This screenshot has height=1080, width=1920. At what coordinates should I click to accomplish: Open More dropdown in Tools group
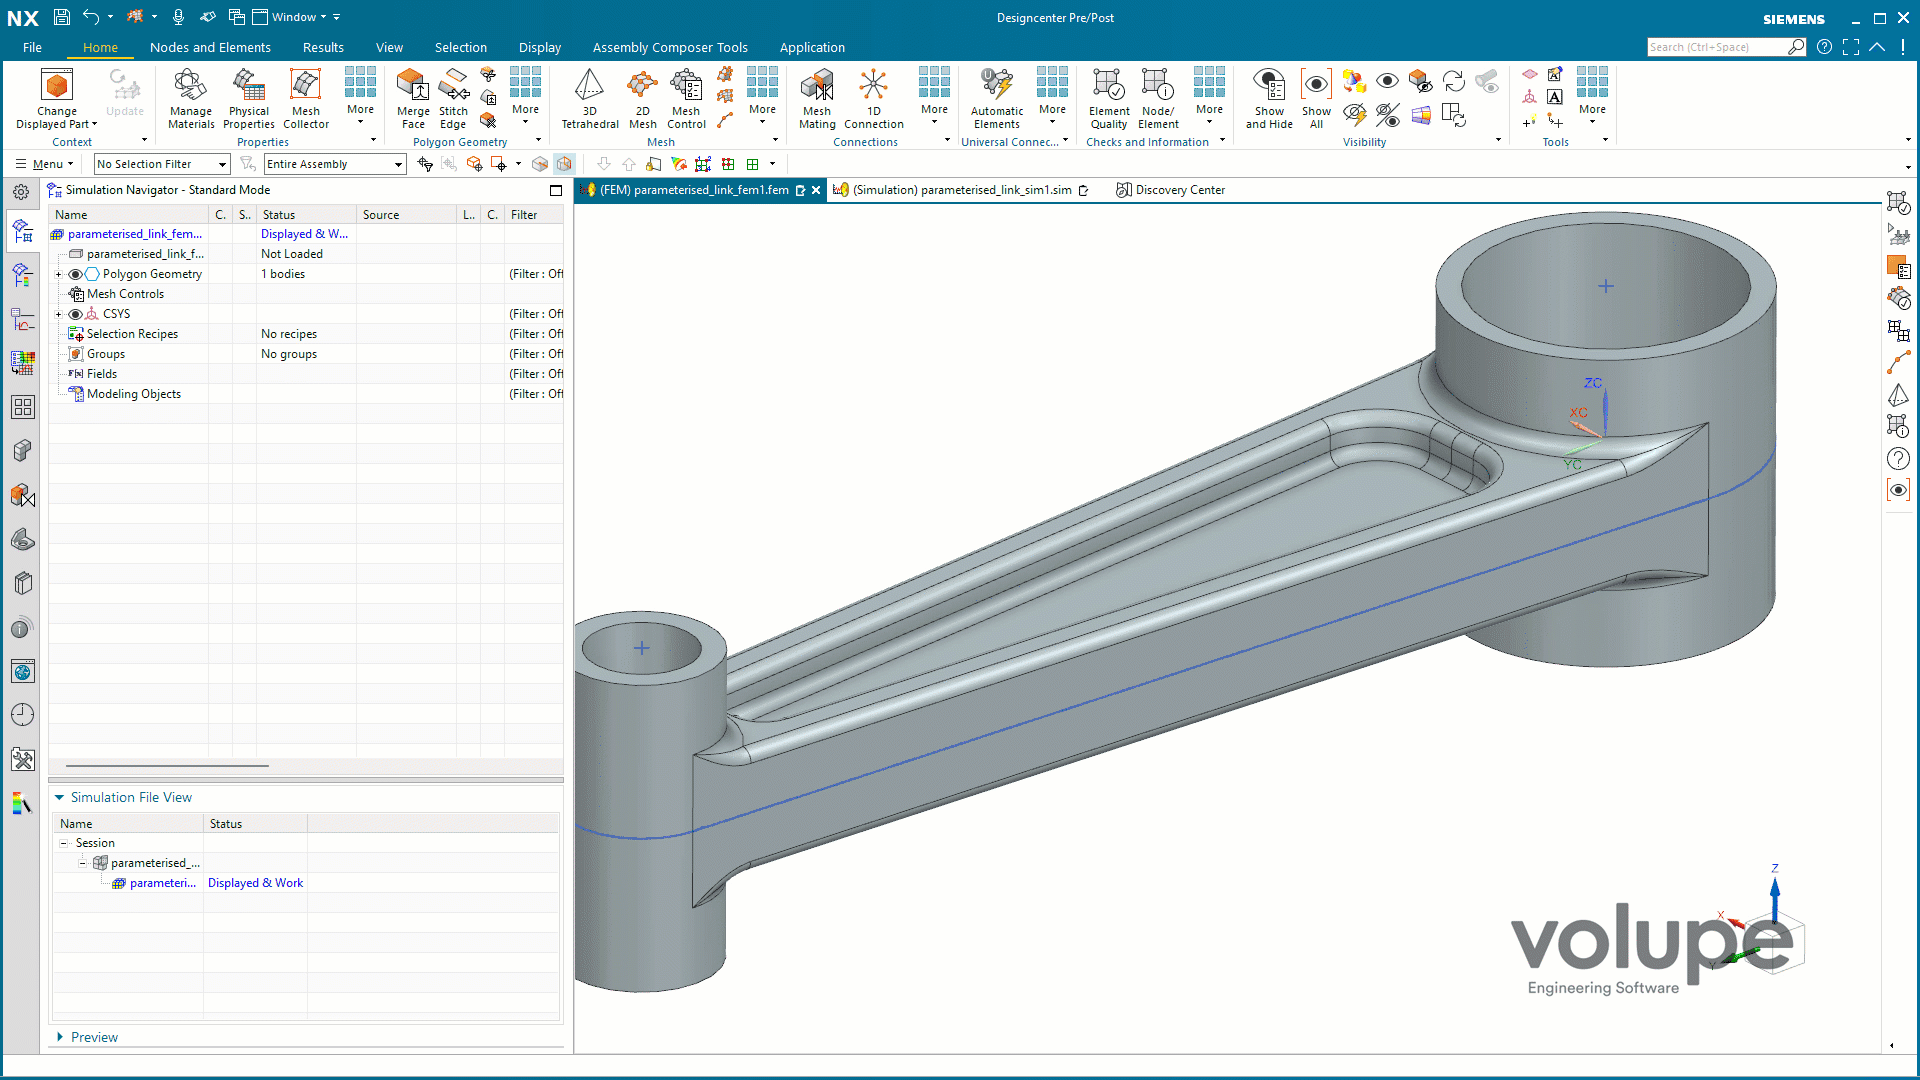1592,97
